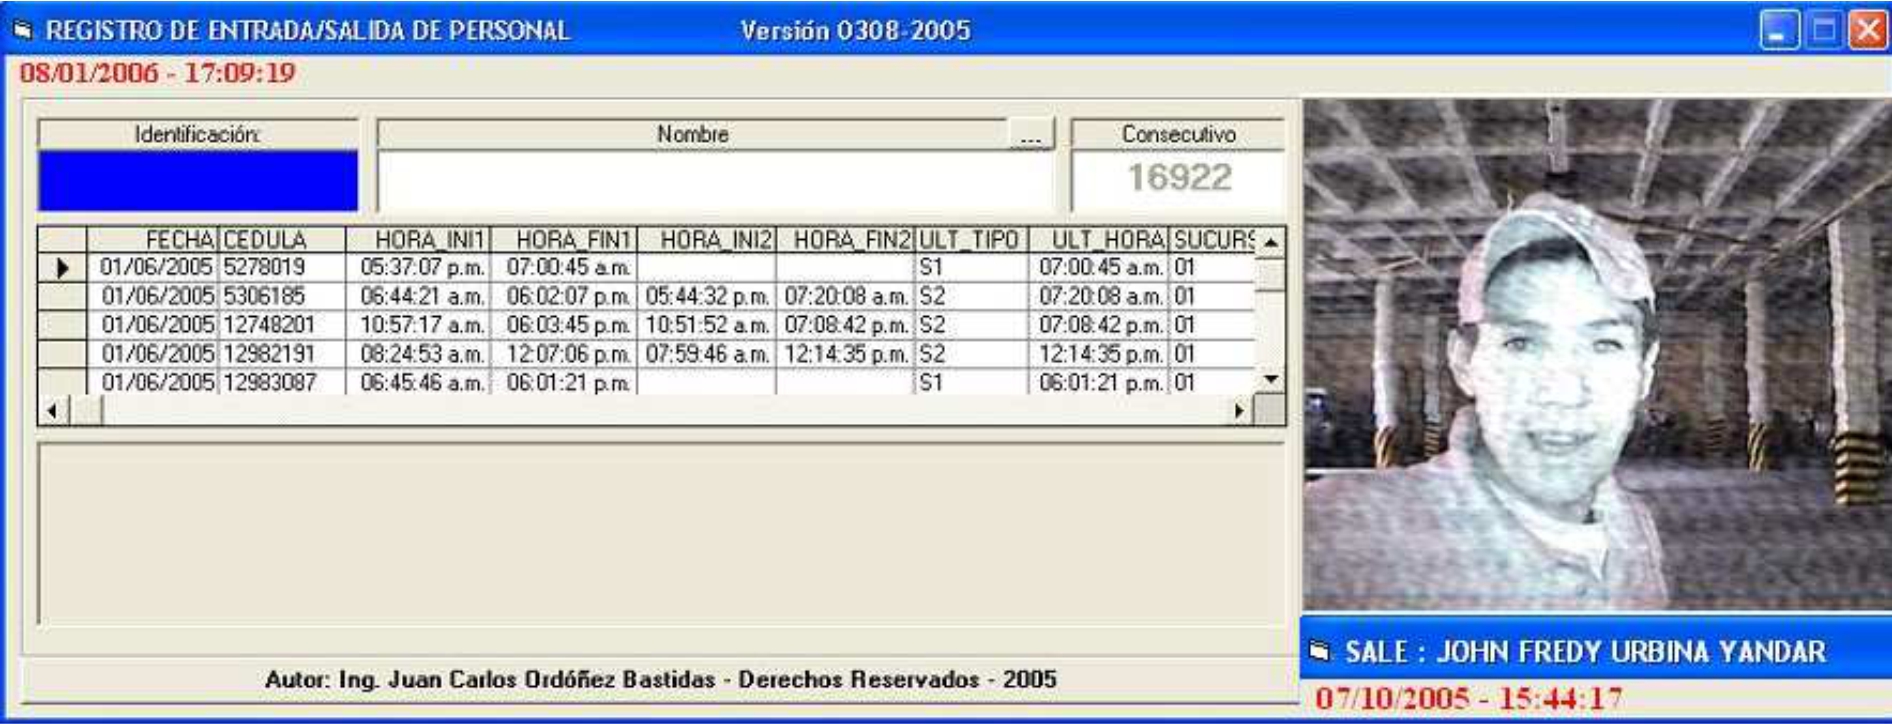Open name lookup with the ellipsis button
Image resolution: width=1892 pixels, height=724 pixels.
point(1030,135)
